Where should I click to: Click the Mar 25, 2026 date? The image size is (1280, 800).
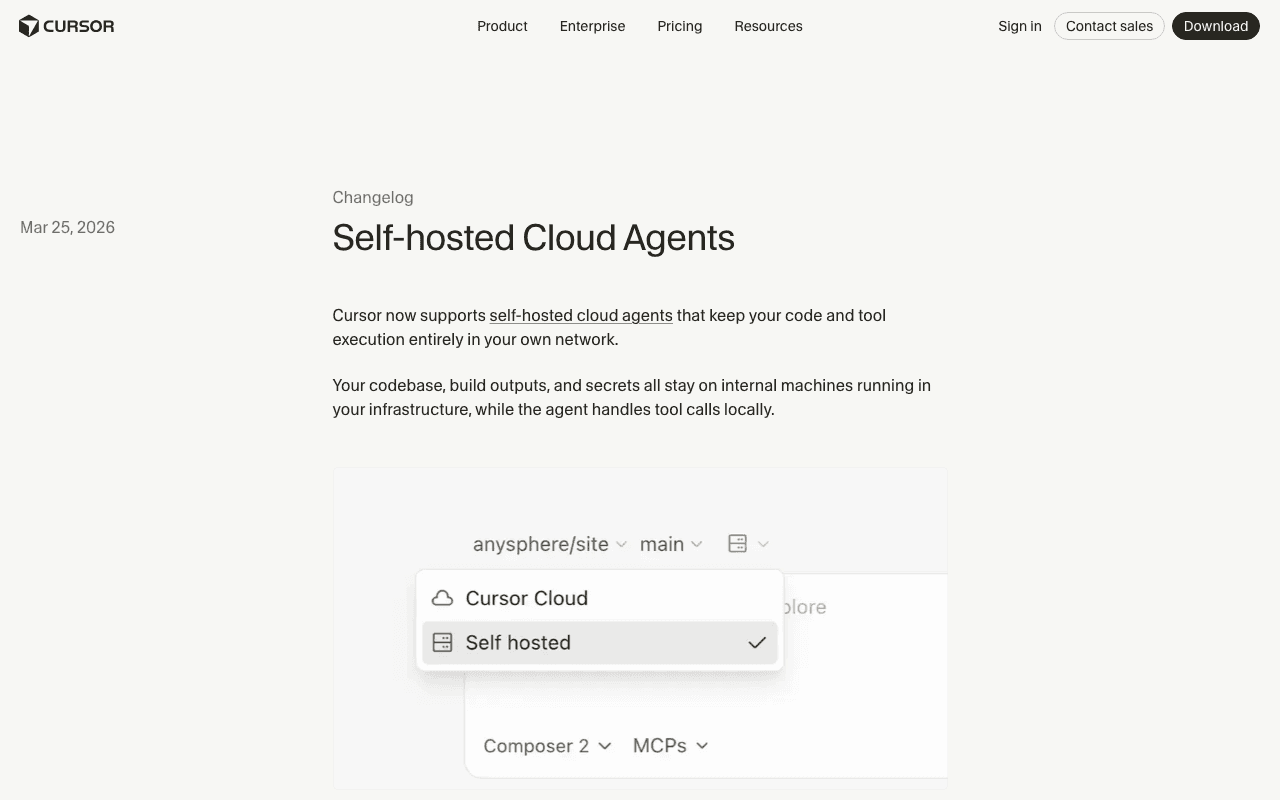click(68, 227)
